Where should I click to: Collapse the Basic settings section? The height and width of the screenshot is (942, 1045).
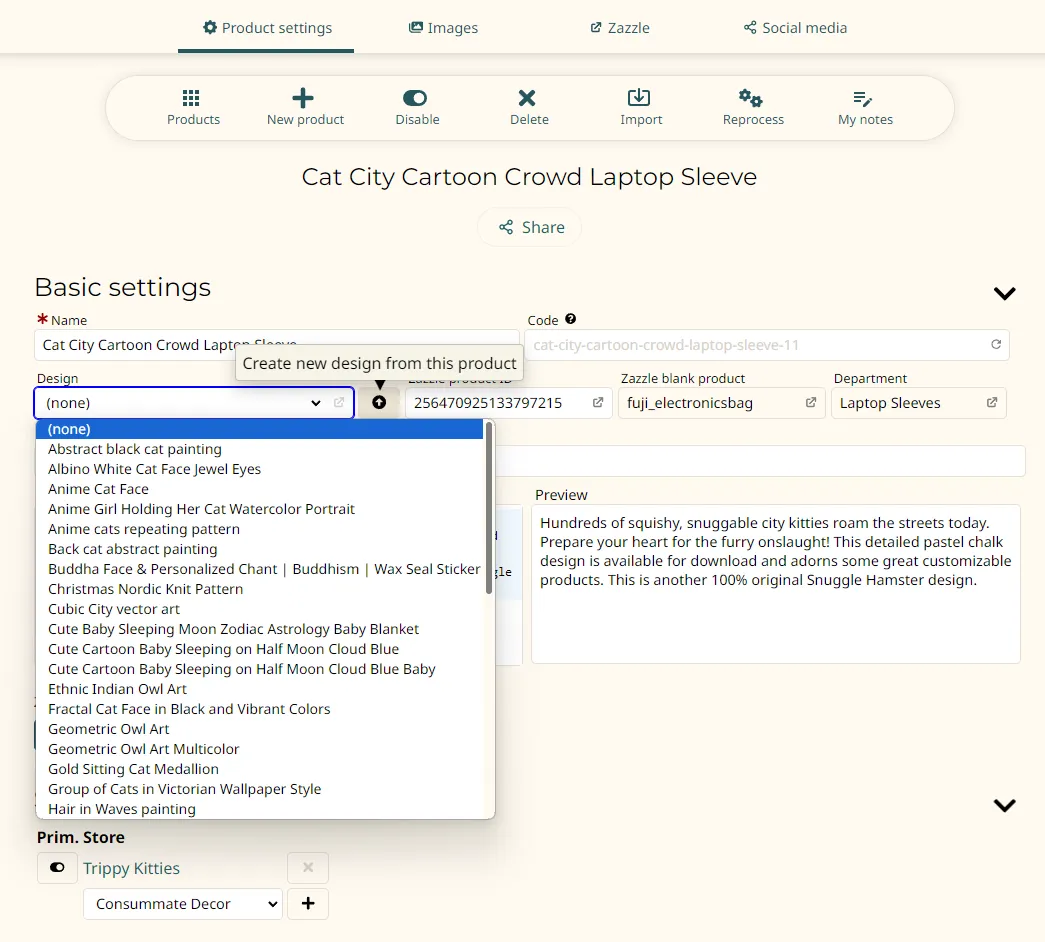tap(1004, 293)
